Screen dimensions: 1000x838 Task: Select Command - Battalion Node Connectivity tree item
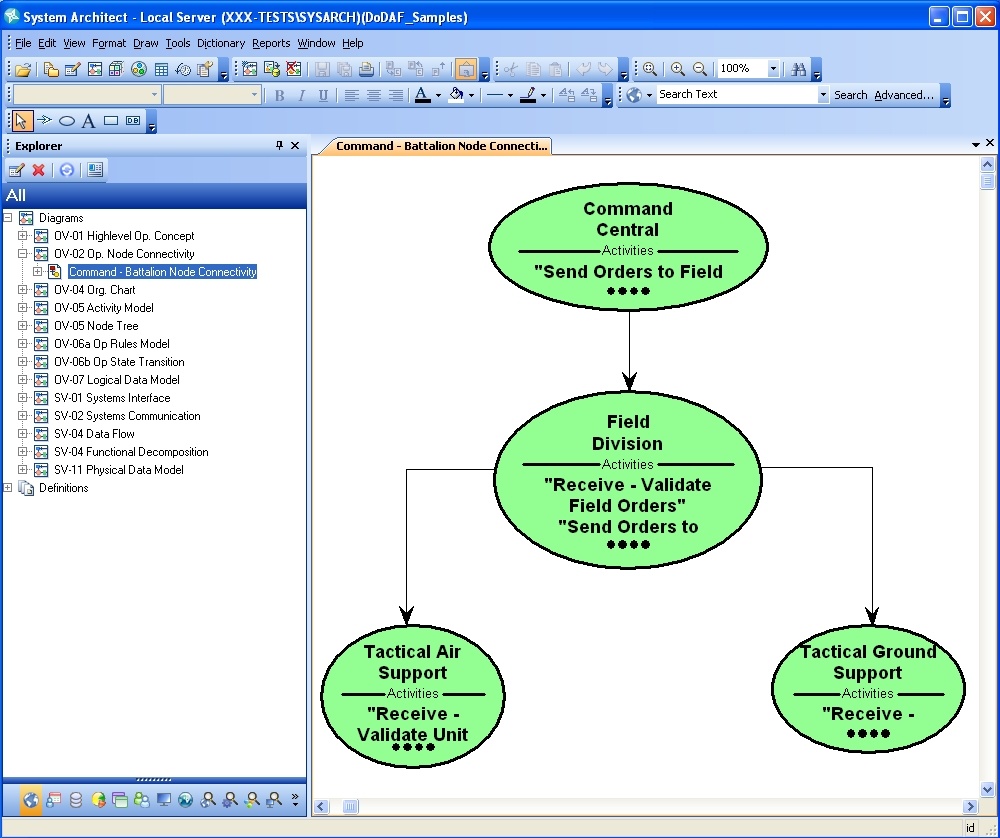point(162,272)
